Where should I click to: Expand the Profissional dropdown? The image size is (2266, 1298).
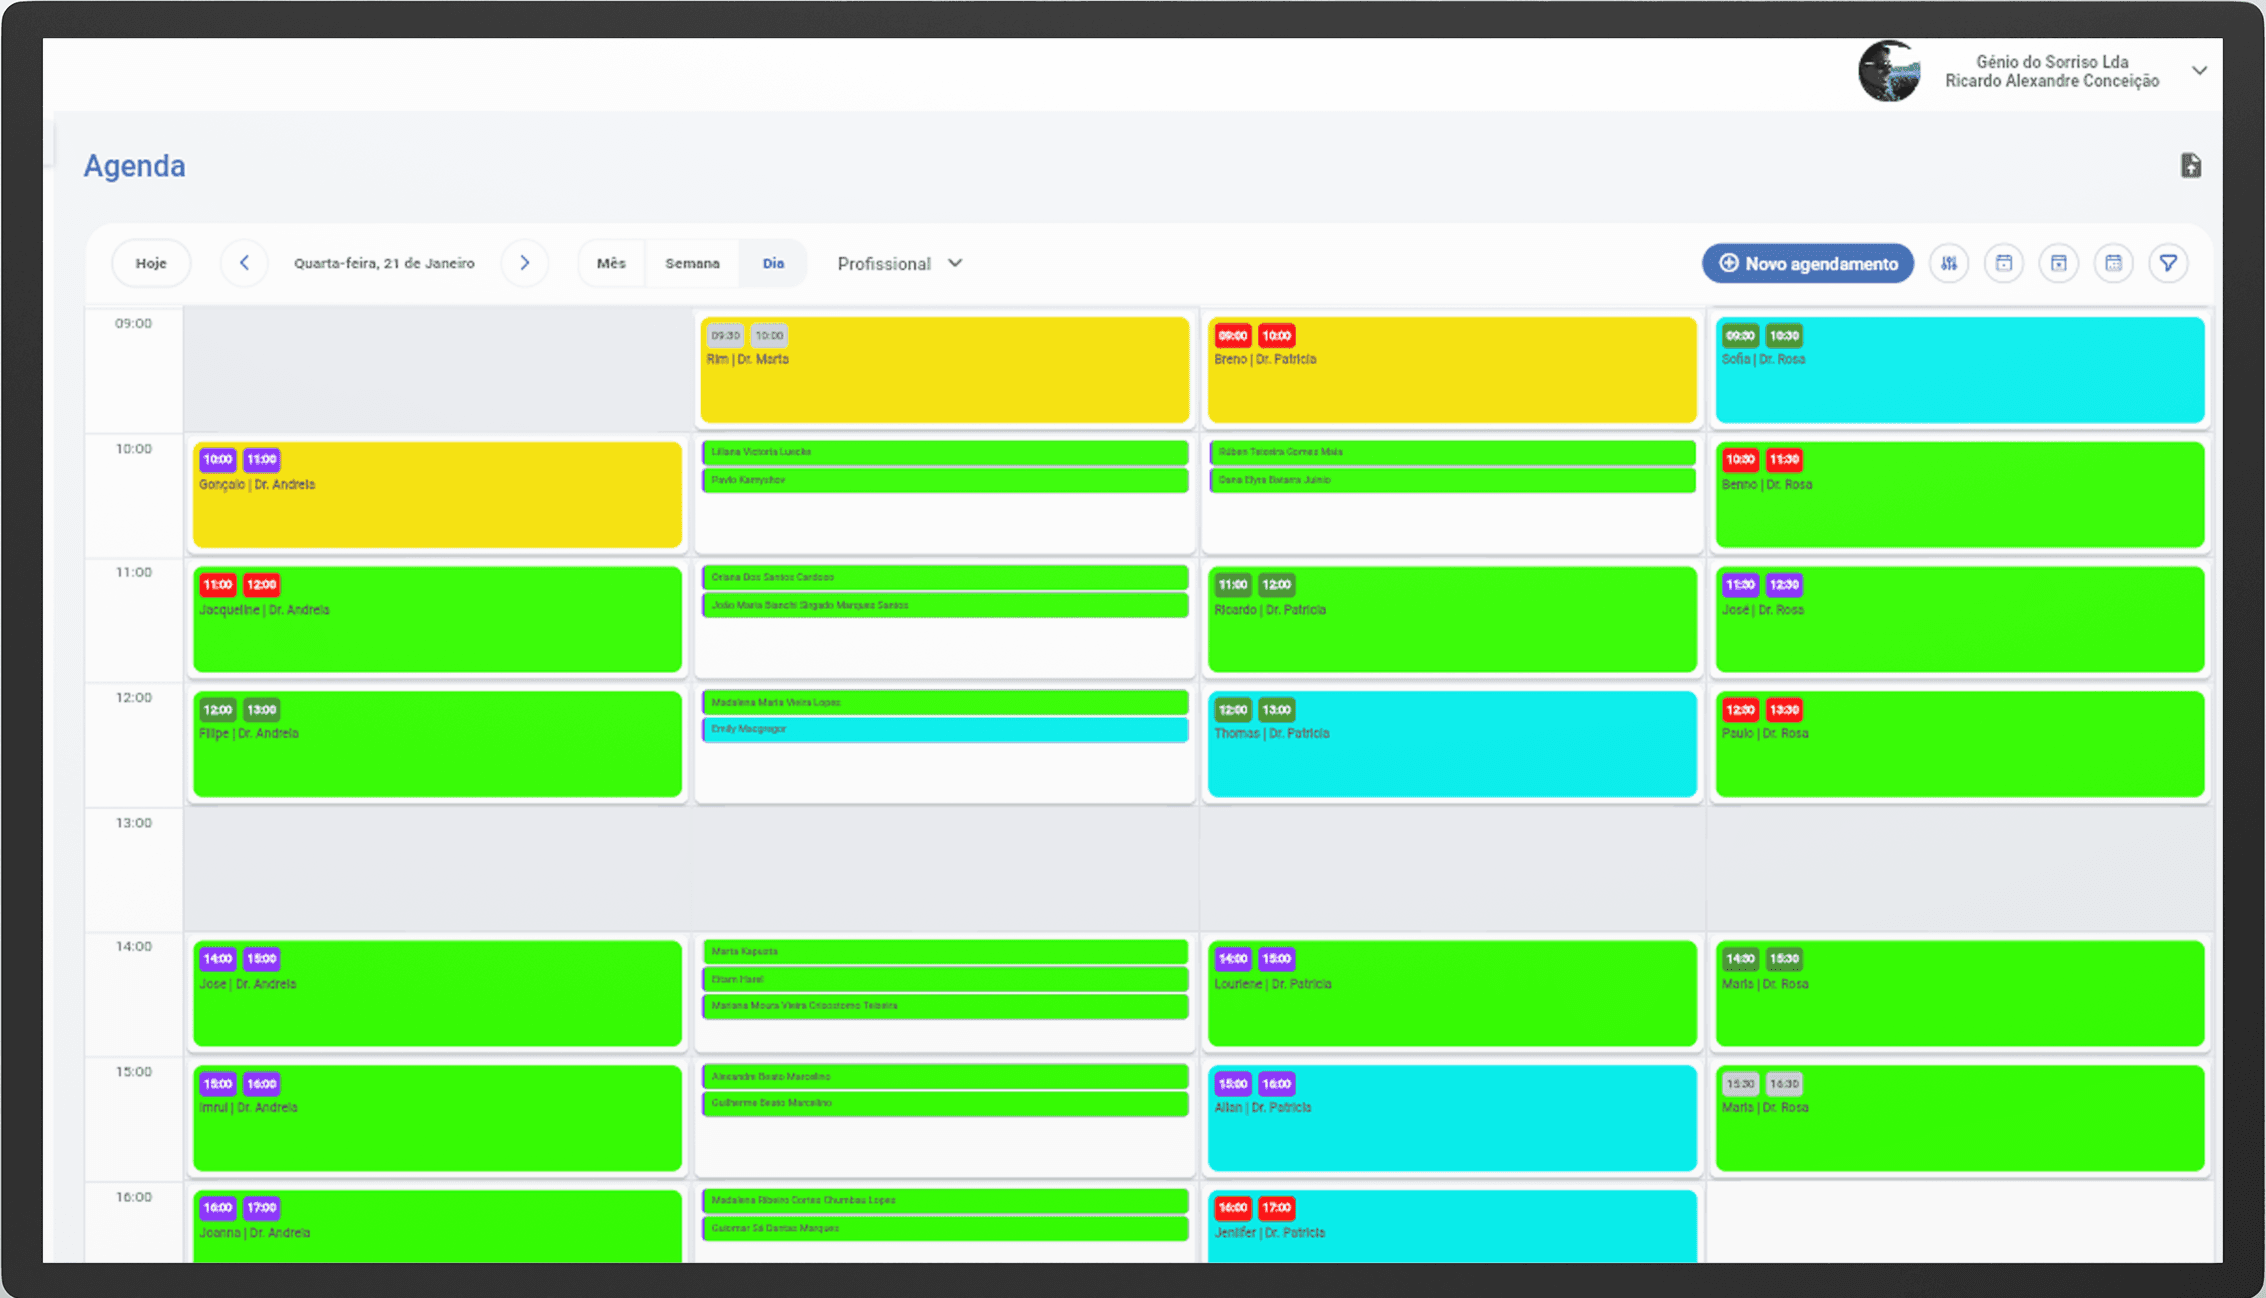pyautogui.click(x=899, y=263)
